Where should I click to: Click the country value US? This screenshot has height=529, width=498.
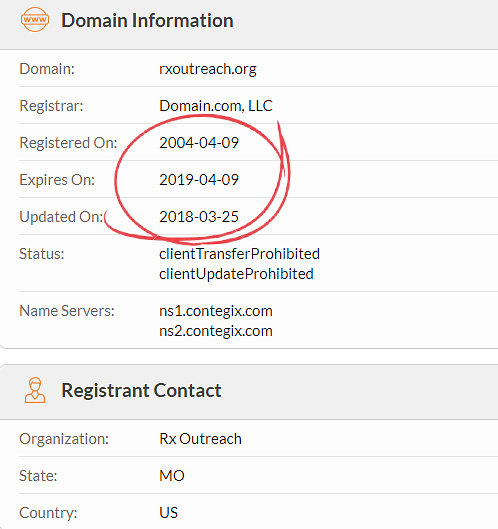(168, 513)
